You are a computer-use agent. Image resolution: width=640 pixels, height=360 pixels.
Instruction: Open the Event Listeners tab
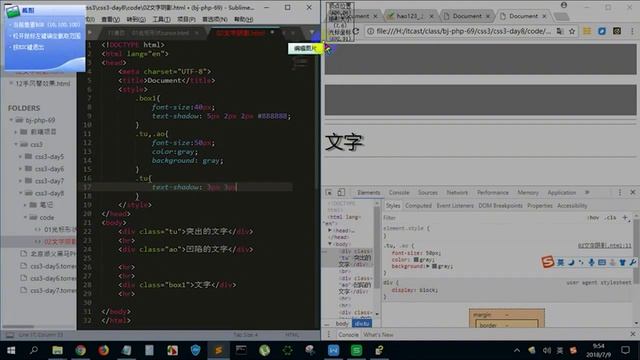click(455, 206)
